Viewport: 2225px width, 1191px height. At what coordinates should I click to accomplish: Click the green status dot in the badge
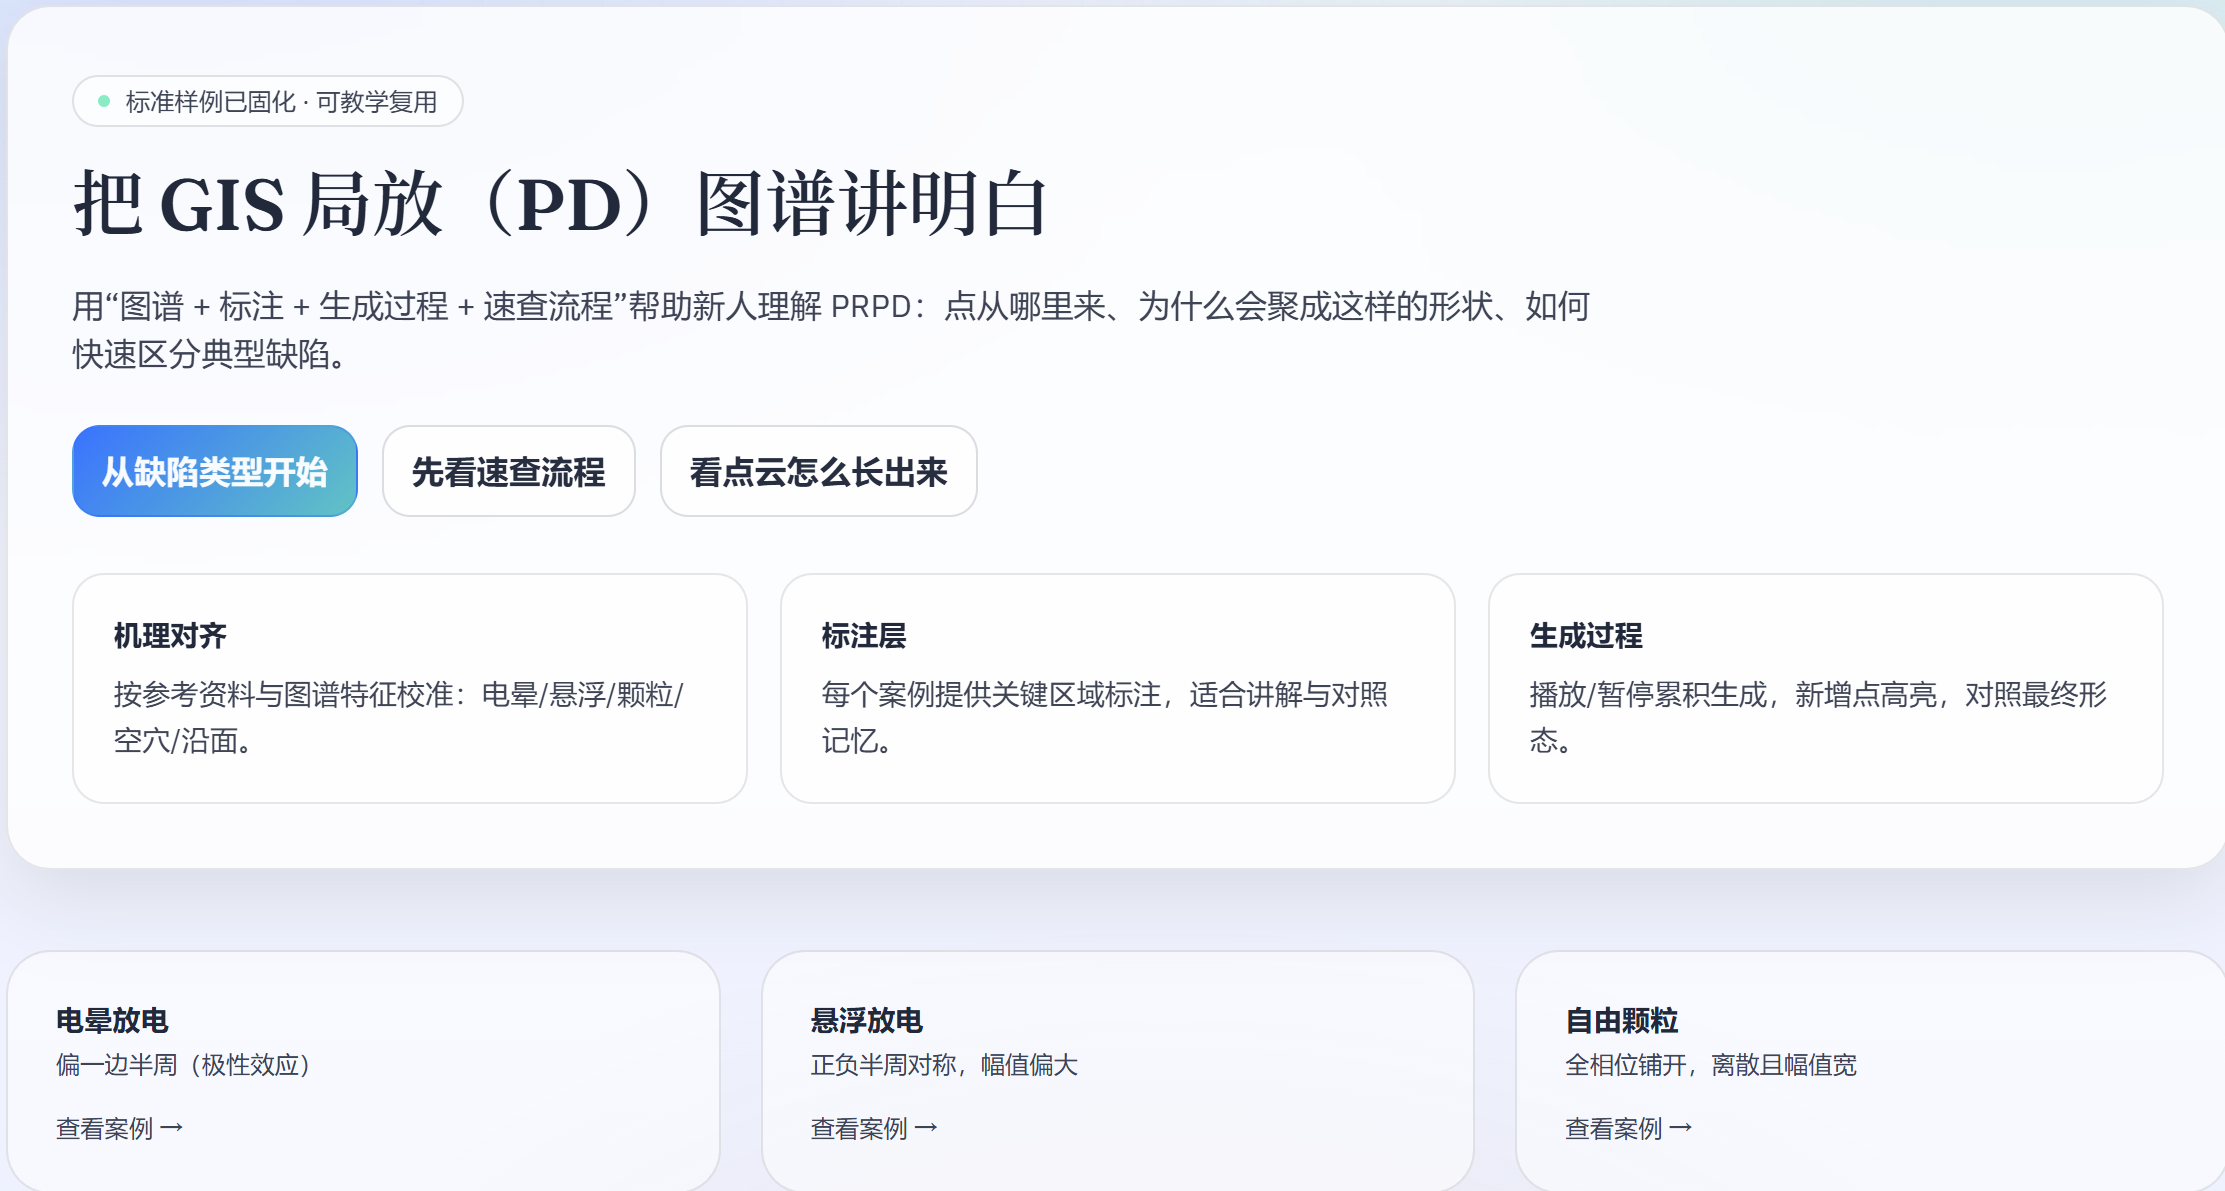coord(104,100)
